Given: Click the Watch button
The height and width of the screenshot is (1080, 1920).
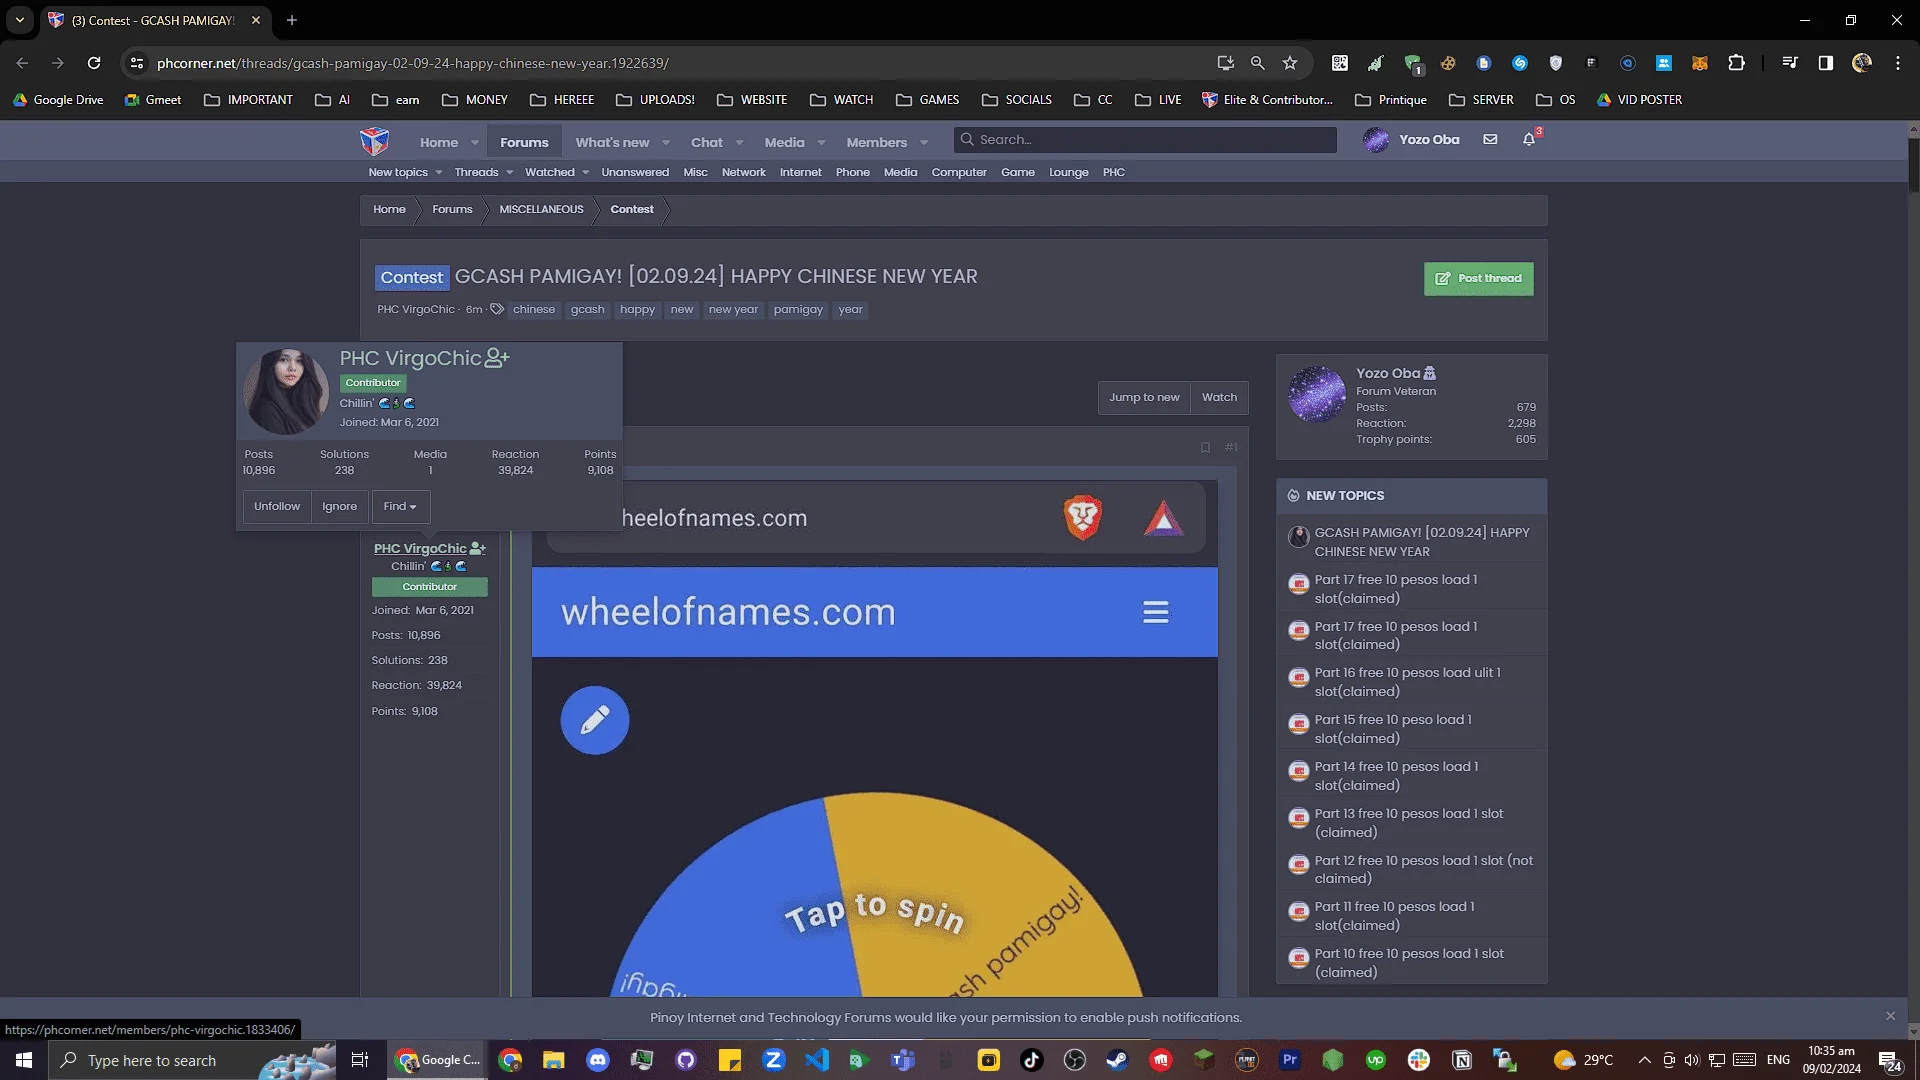Looking at the screenshot, I should pyautogui.click(x=1219, y=397).
